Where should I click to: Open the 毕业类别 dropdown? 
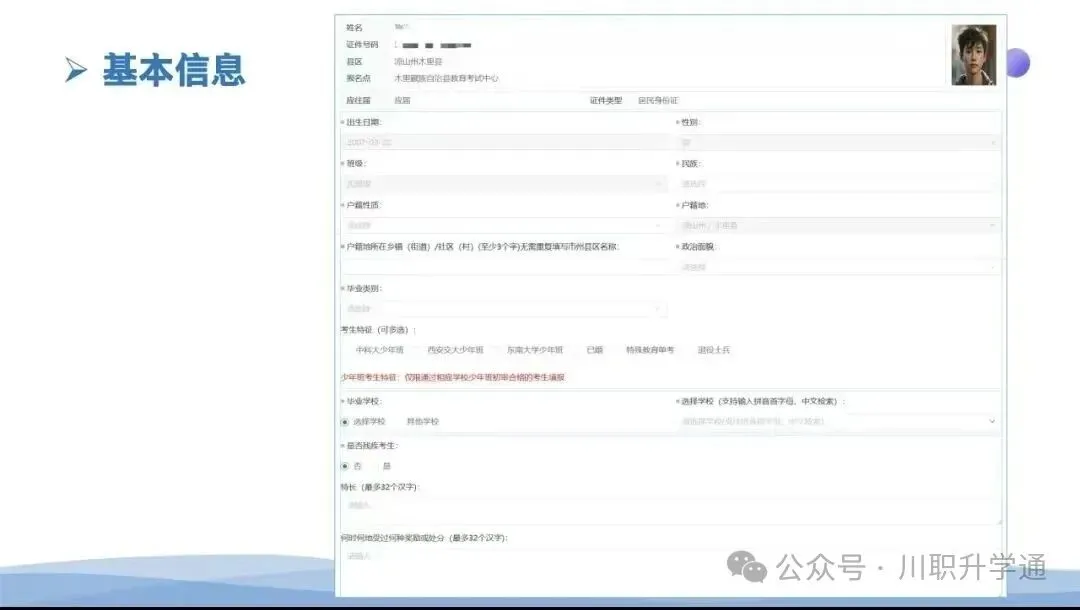(x=504, y=308)
